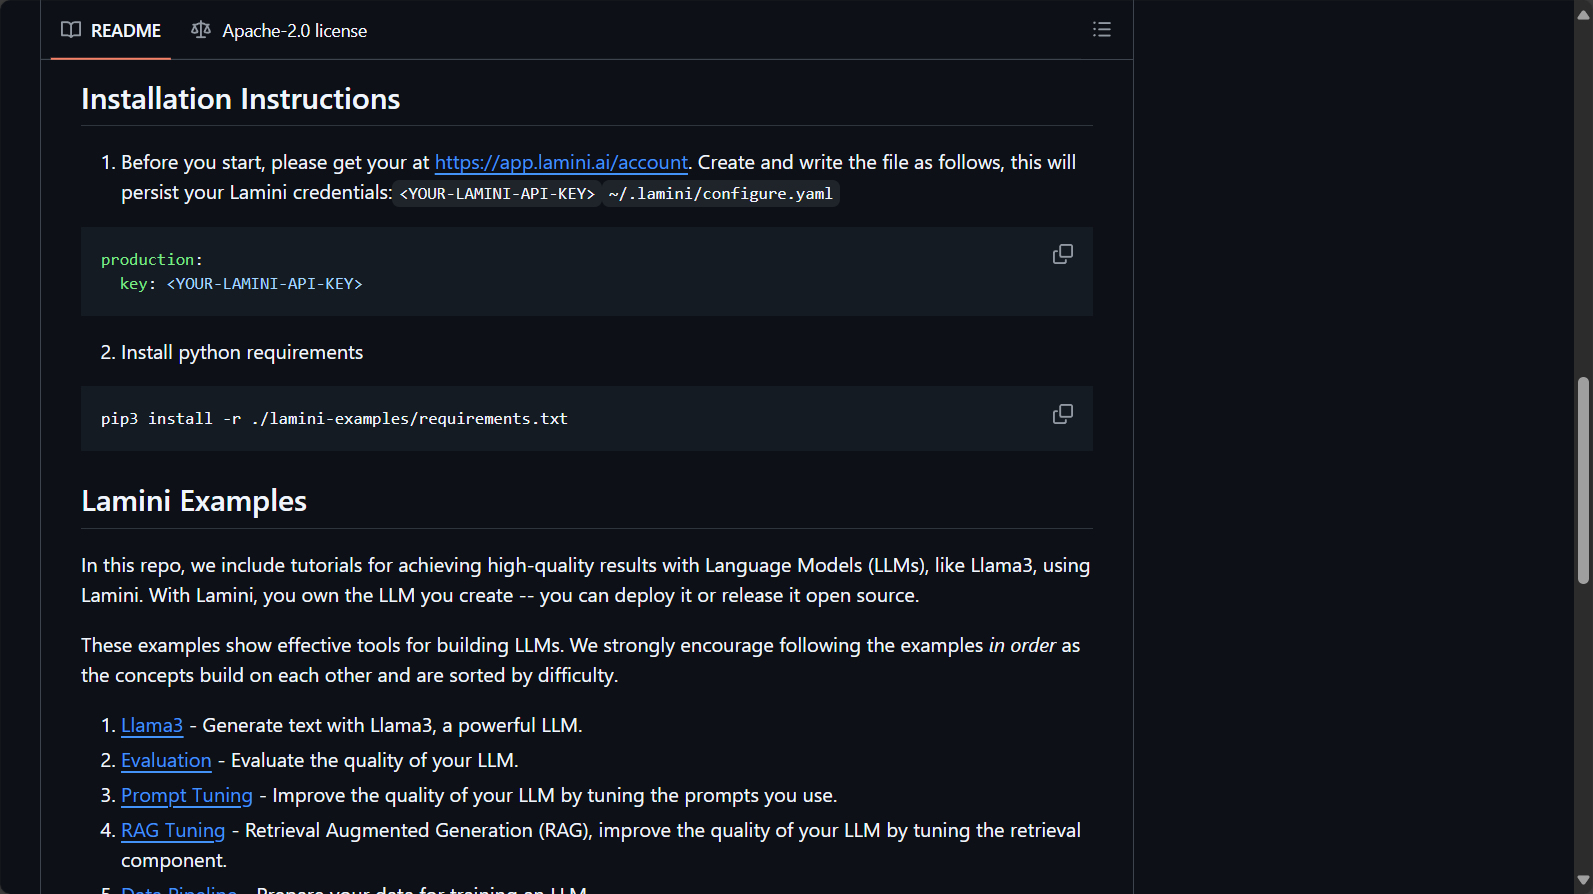Click the 'key: <YOUR-LAMINI-API-KEY>' code line
This screenshot has height=894, width=1593.
tap(241, 284)
